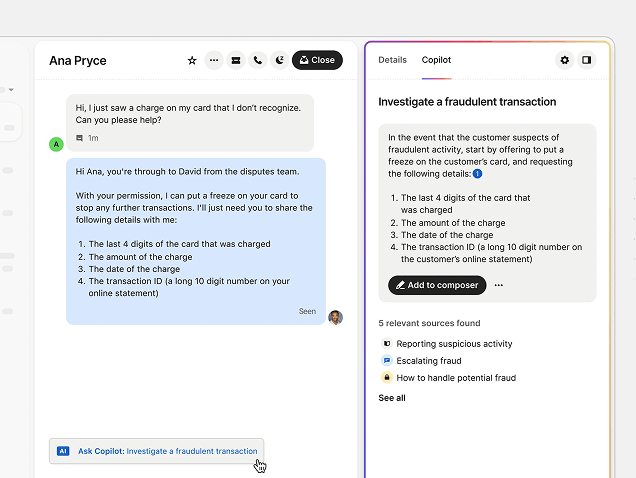Expand the sources list with See all
The width and height of the screenshot is (636, 478).
392,398
